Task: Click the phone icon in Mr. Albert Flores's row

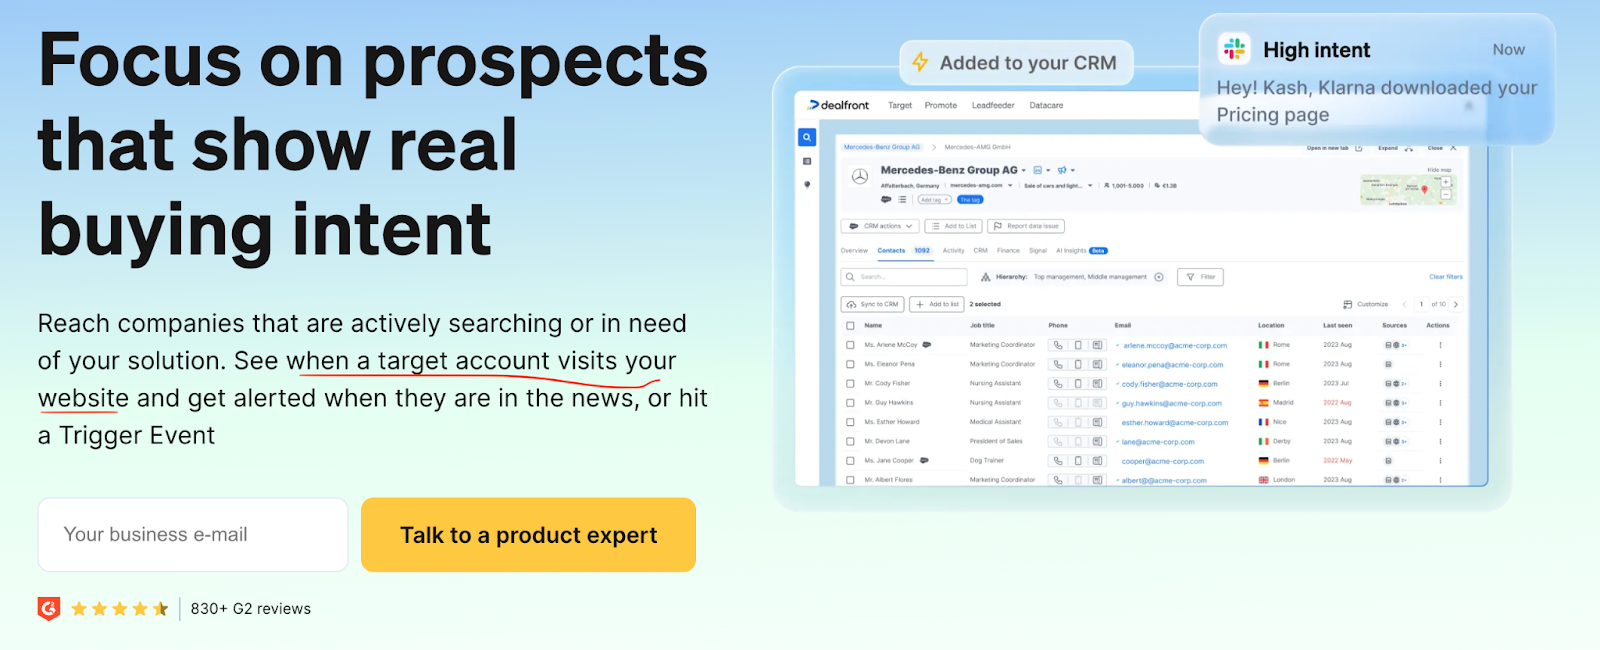Action: [1058, 480]
